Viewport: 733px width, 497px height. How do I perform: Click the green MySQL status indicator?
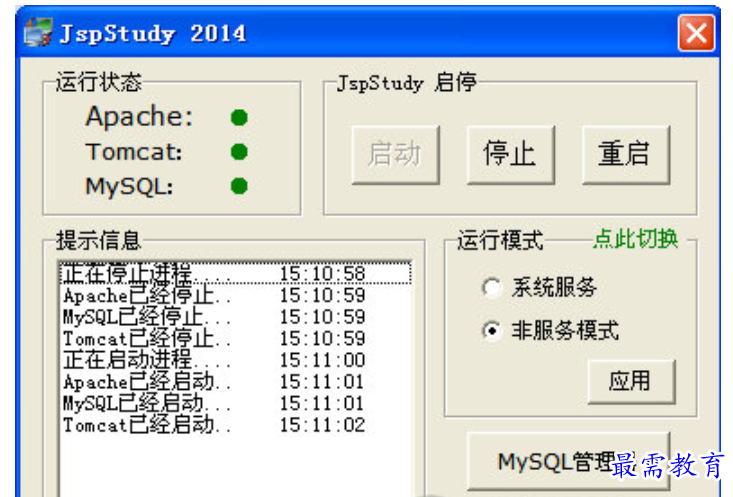(x=239, y=186)
